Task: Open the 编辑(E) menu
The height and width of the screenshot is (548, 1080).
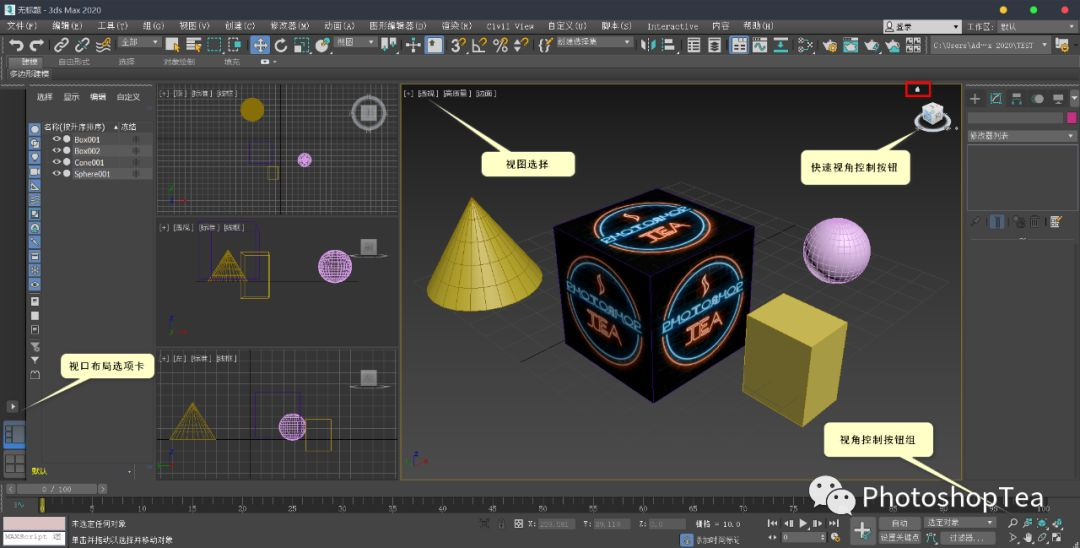Action: 67,26
